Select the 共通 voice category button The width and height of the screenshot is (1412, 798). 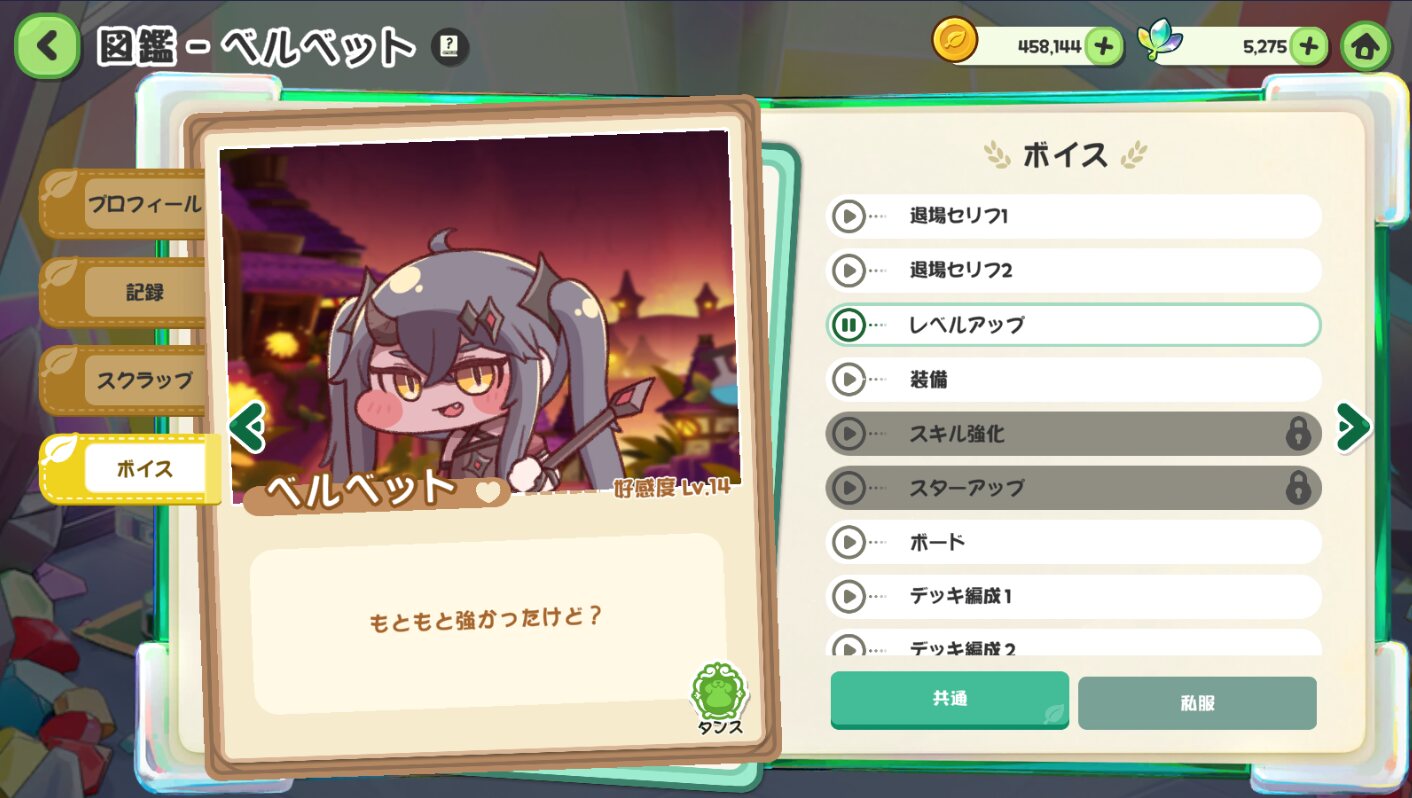pos(950,700)
